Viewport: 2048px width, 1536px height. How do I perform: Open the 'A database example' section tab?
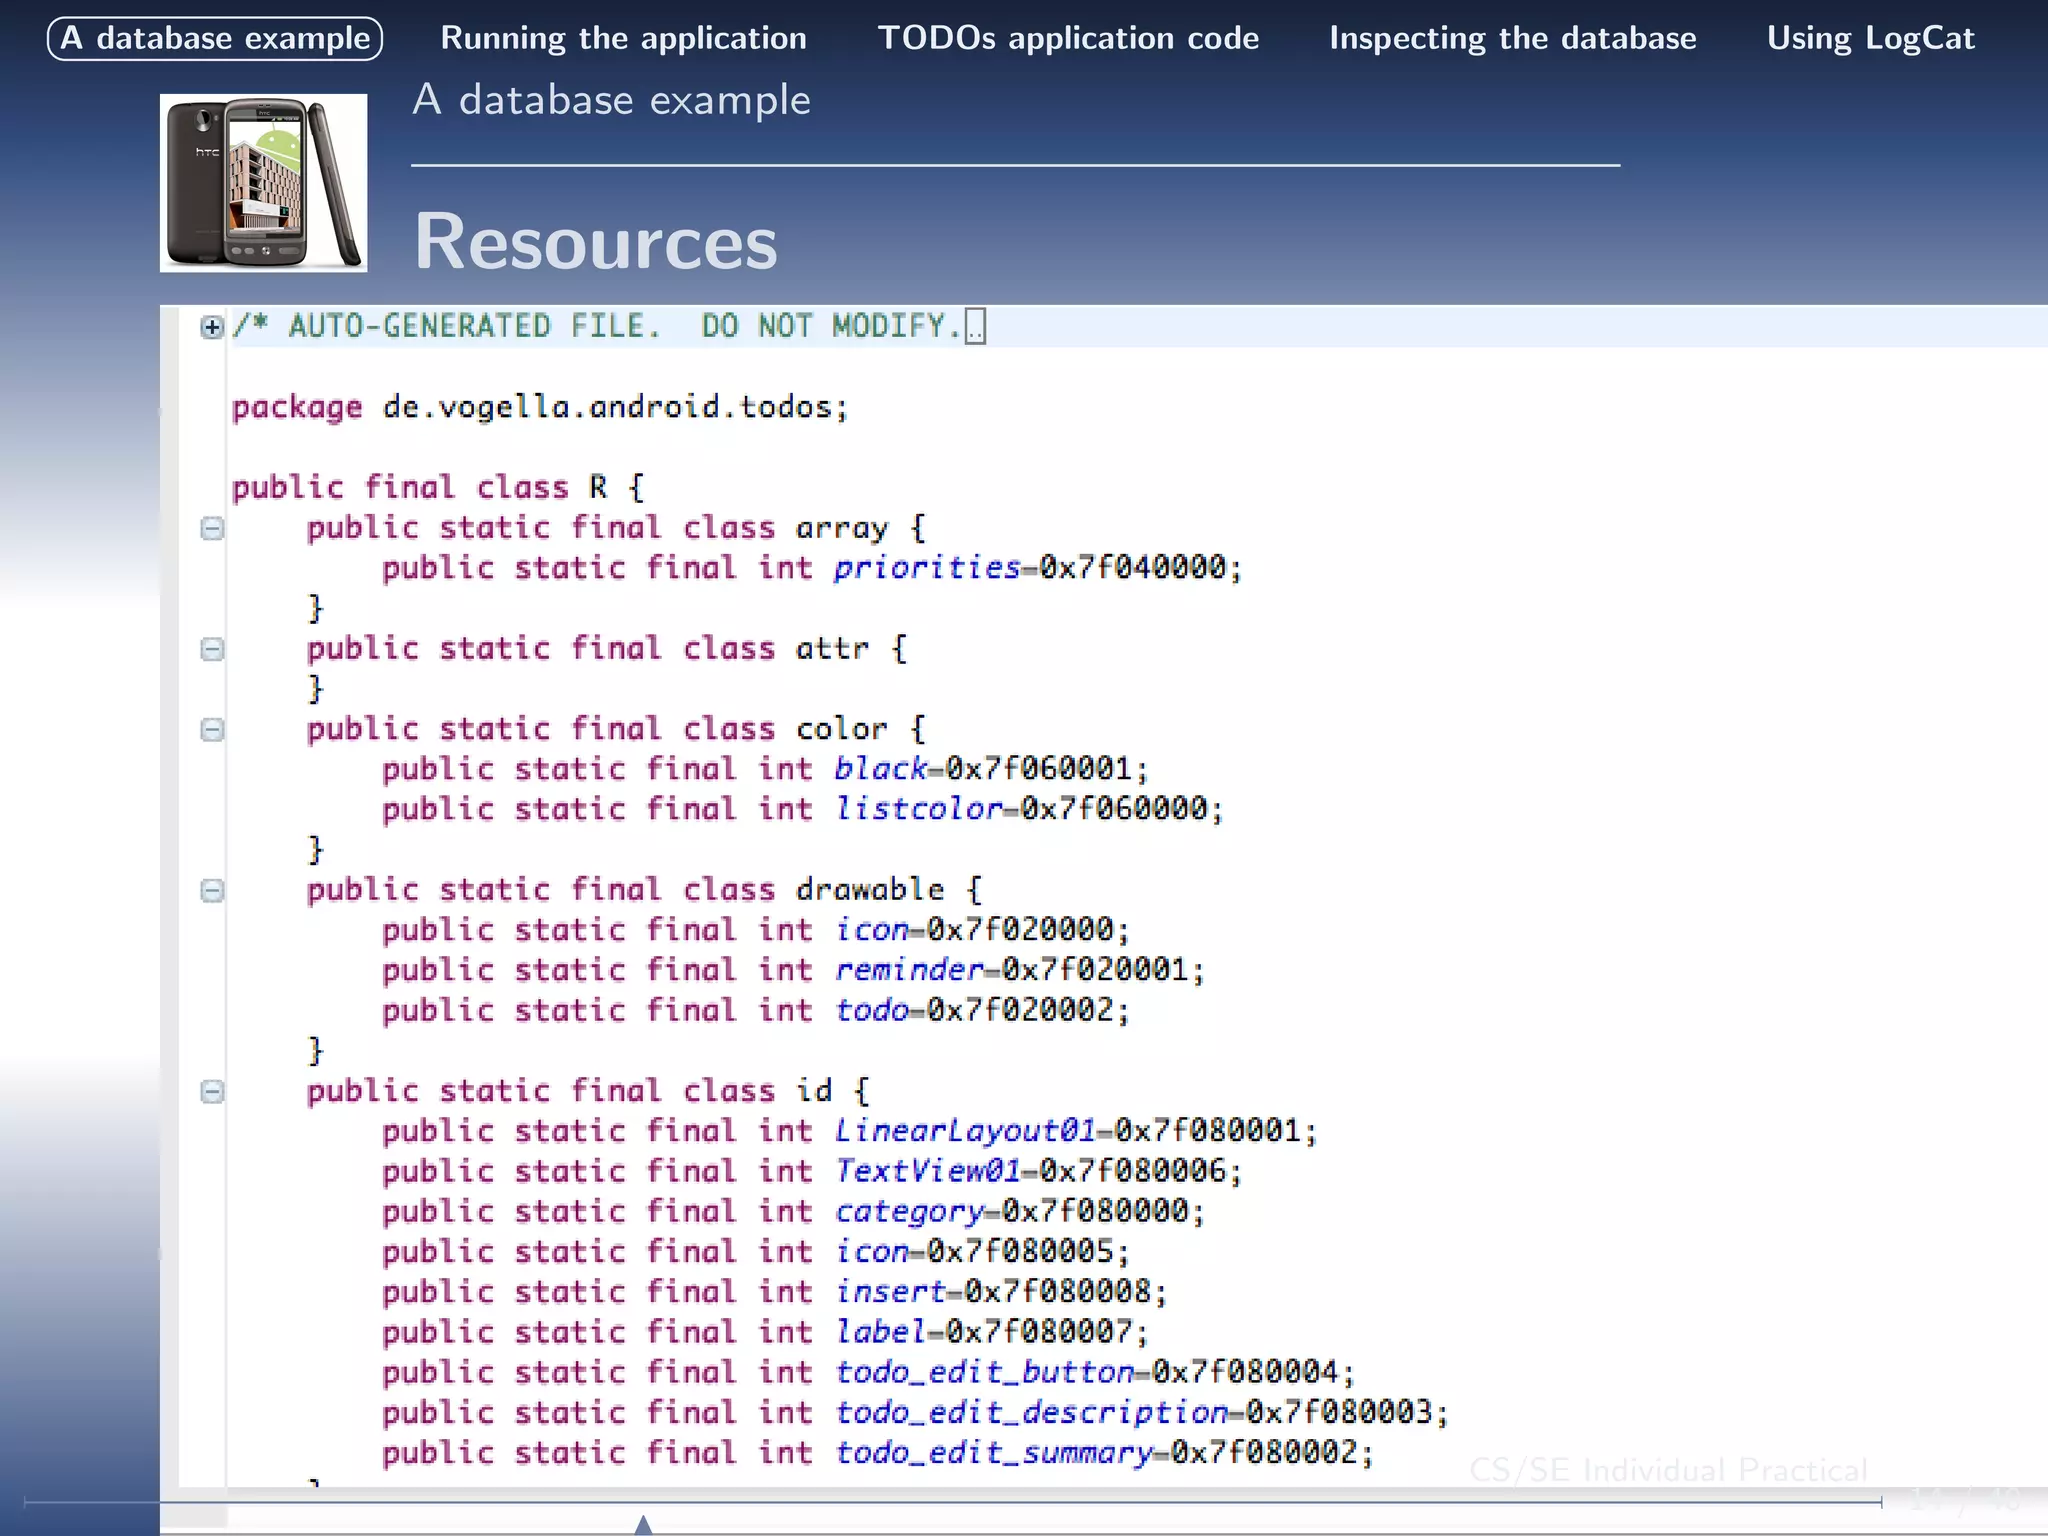pos(215,38)
